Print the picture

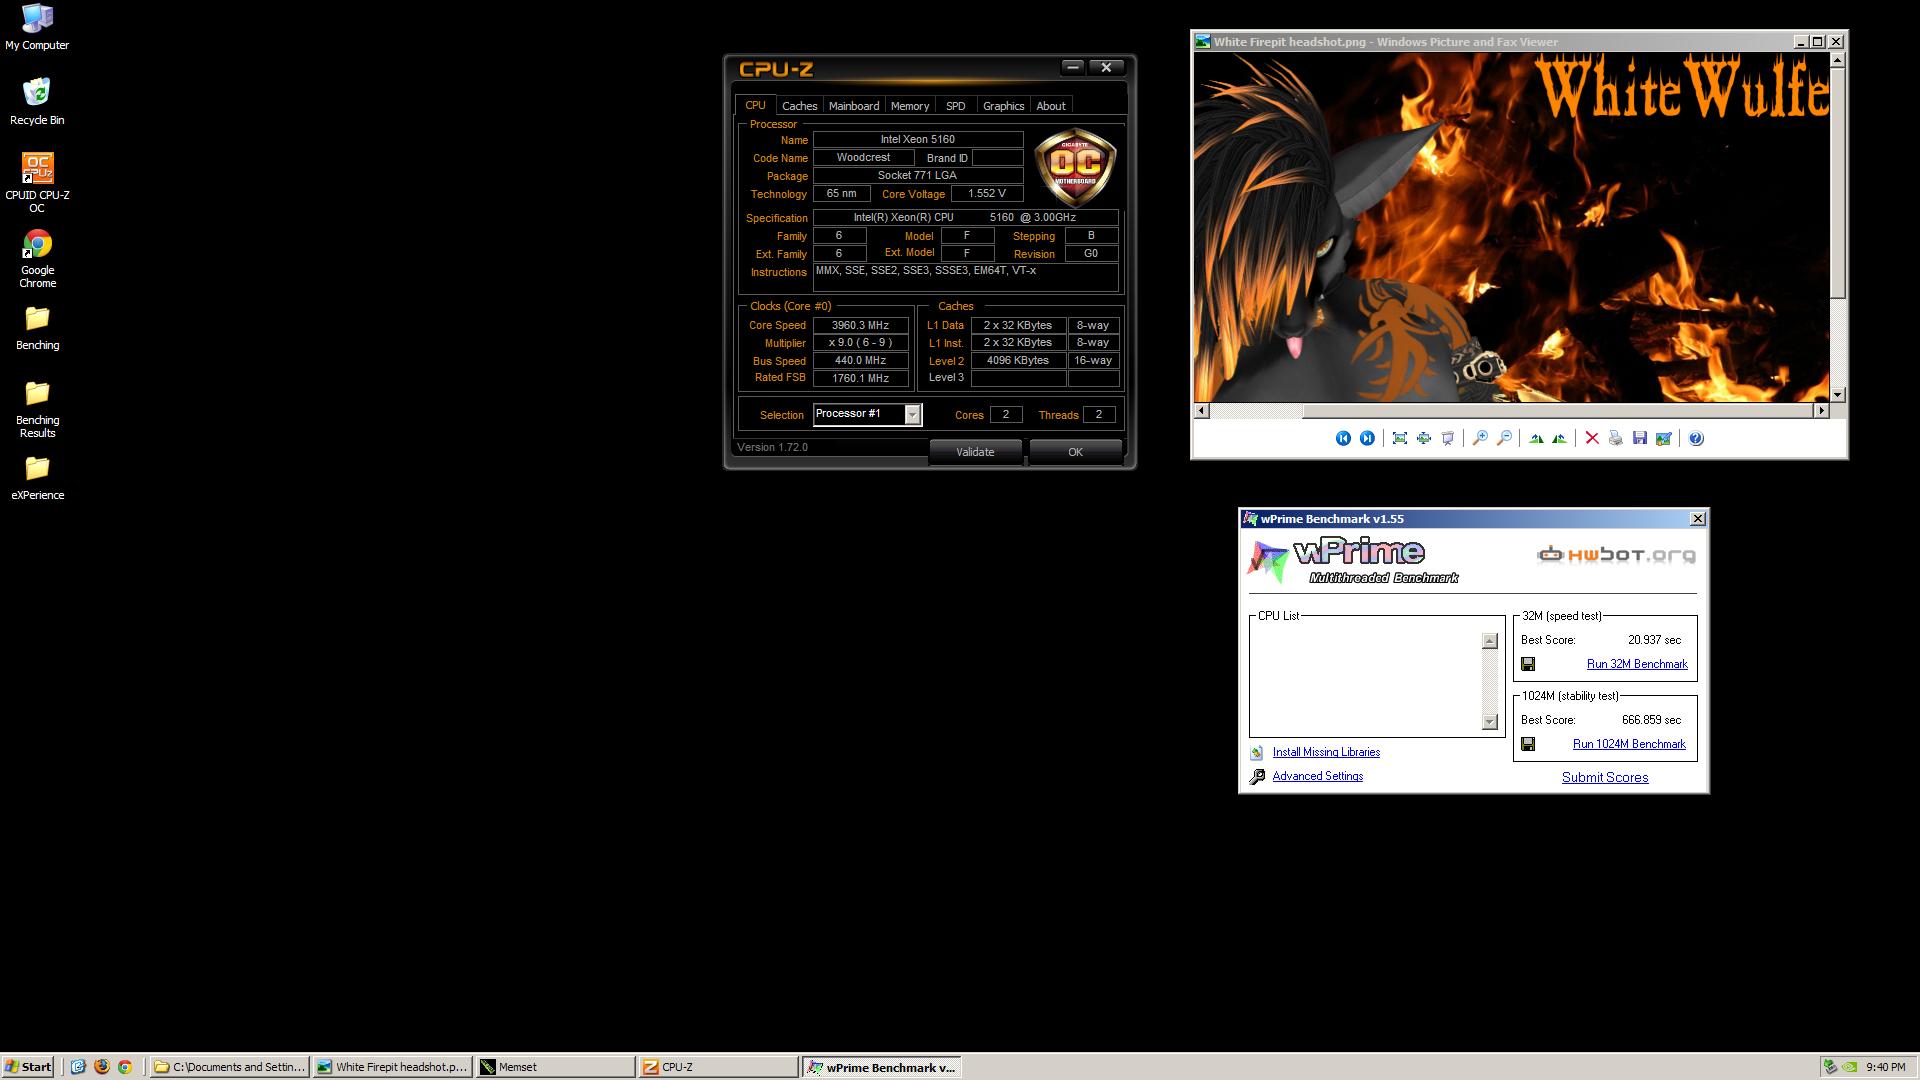coord(1616,438)
